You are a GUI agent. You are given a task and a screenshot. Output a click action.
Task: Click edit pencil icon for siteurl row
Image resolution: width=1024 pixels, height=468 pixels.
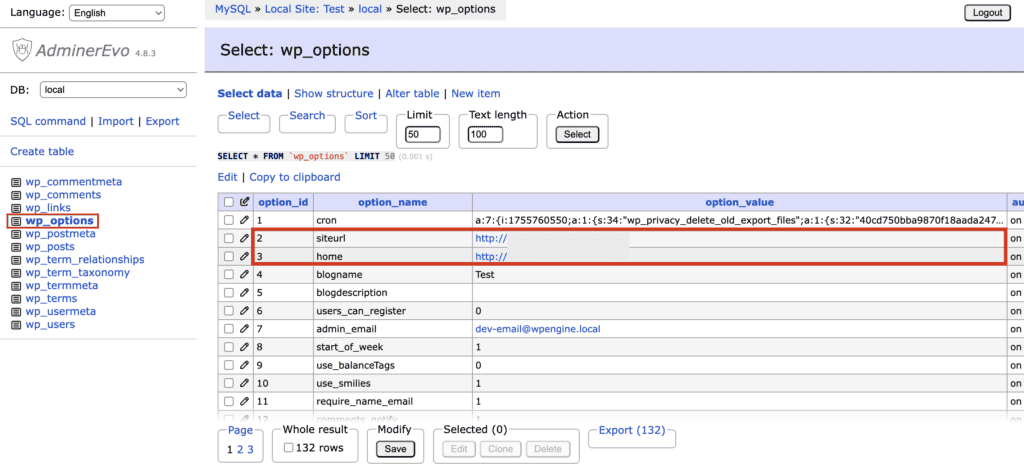(244, 239)
